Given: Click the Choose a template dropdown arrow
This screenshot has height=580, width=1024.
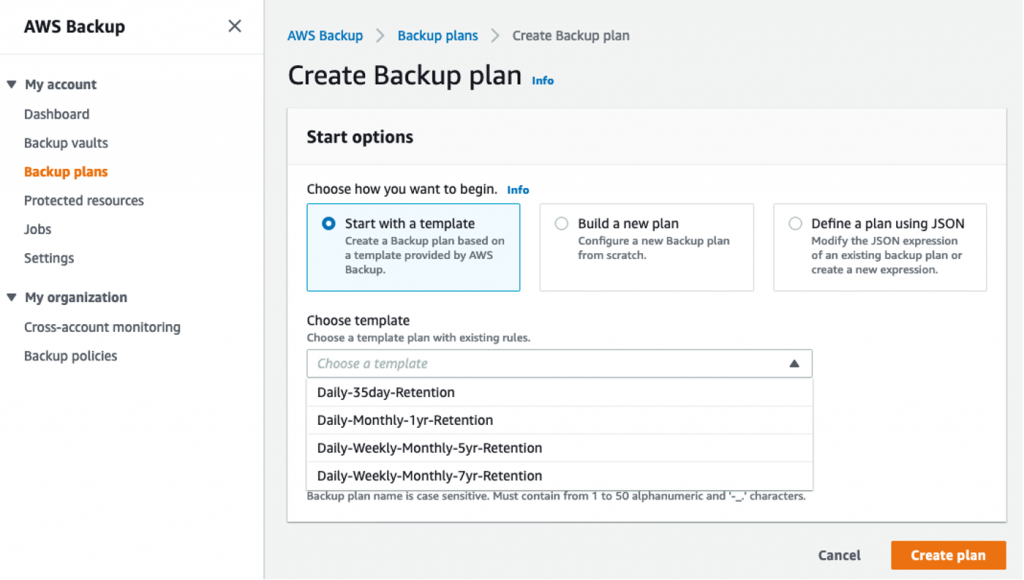Looking at the screenshot, I should point(794,364).
